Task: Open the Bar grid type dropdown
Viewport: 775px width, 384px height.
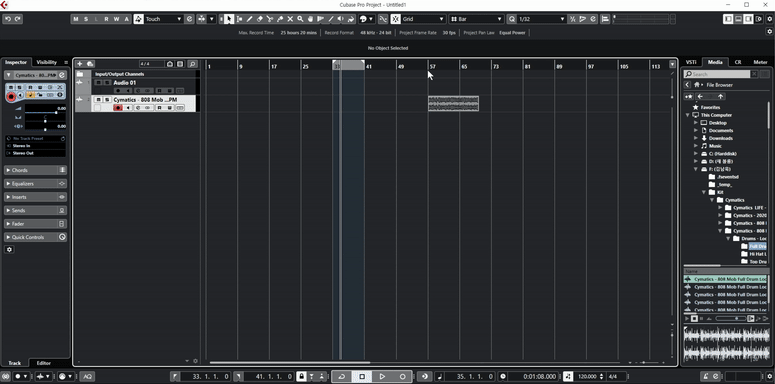Action: click(x=476, y=19)
